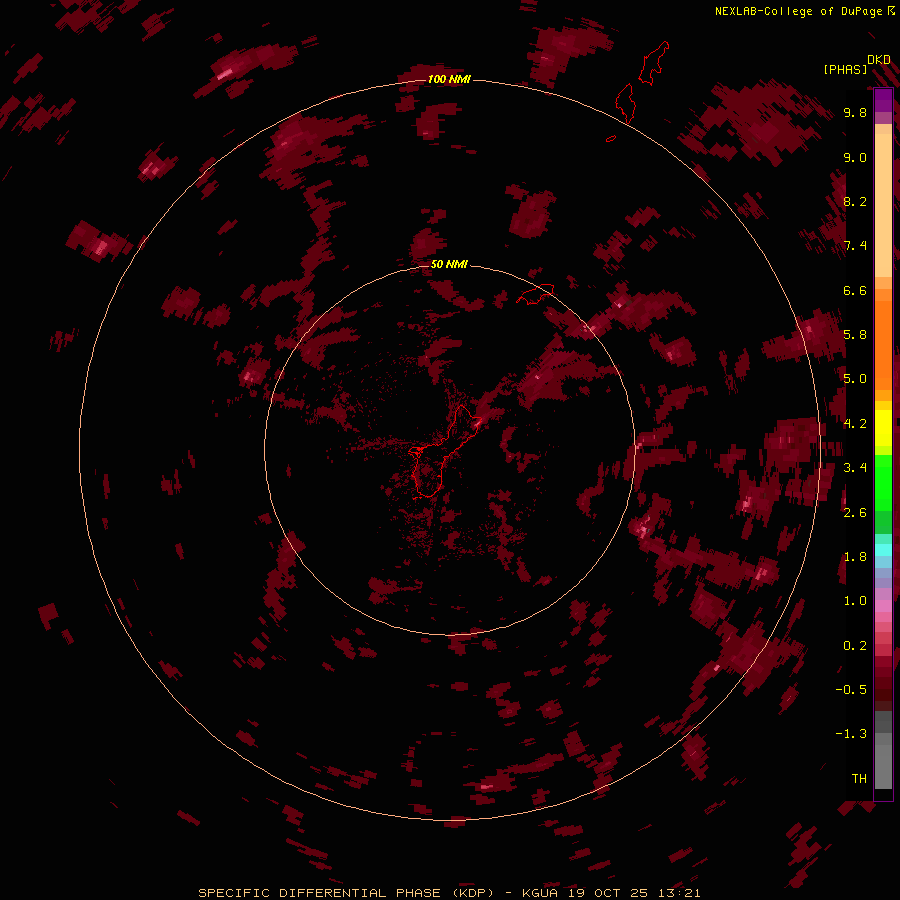
Task: Click the SPECIFIC DIFFERENTIAL PHASE (KDP) product title
Action: pyautogui.click(x=346, y=893)
